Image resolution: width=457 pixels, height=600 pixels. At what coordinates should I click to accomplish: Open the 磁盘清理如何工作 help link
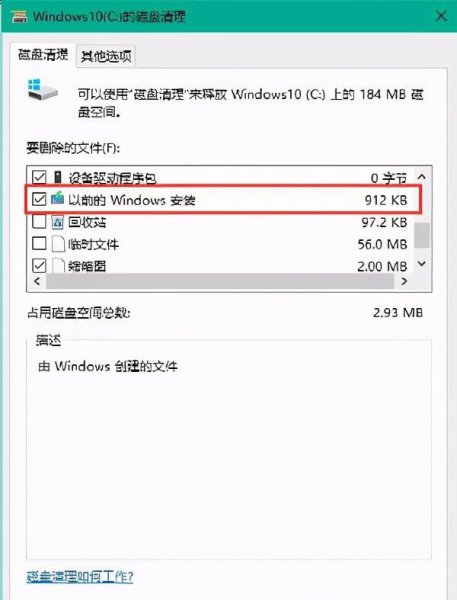coord(80,576)
